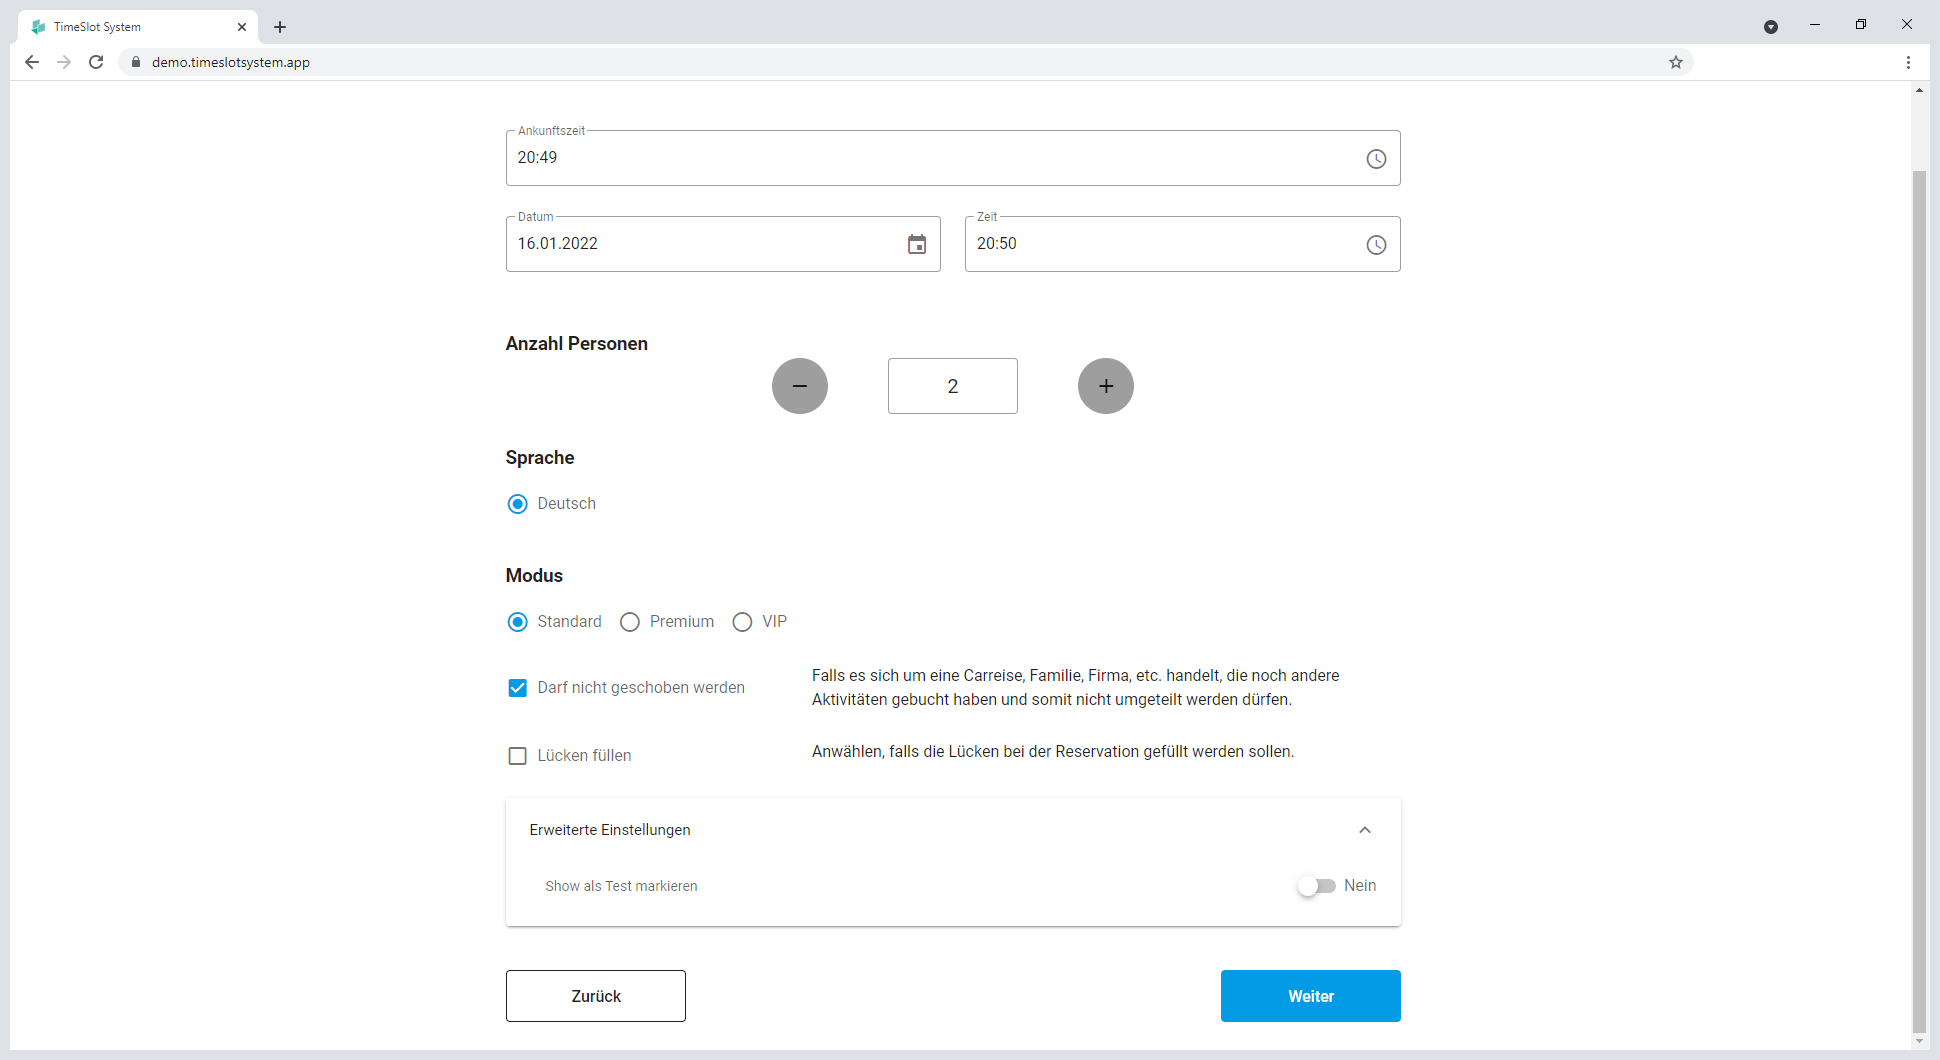This screenshot has width=1940, height=1060.
Task: Enable the Lücken füllen checkbox
Action: (x=517, y=756)
